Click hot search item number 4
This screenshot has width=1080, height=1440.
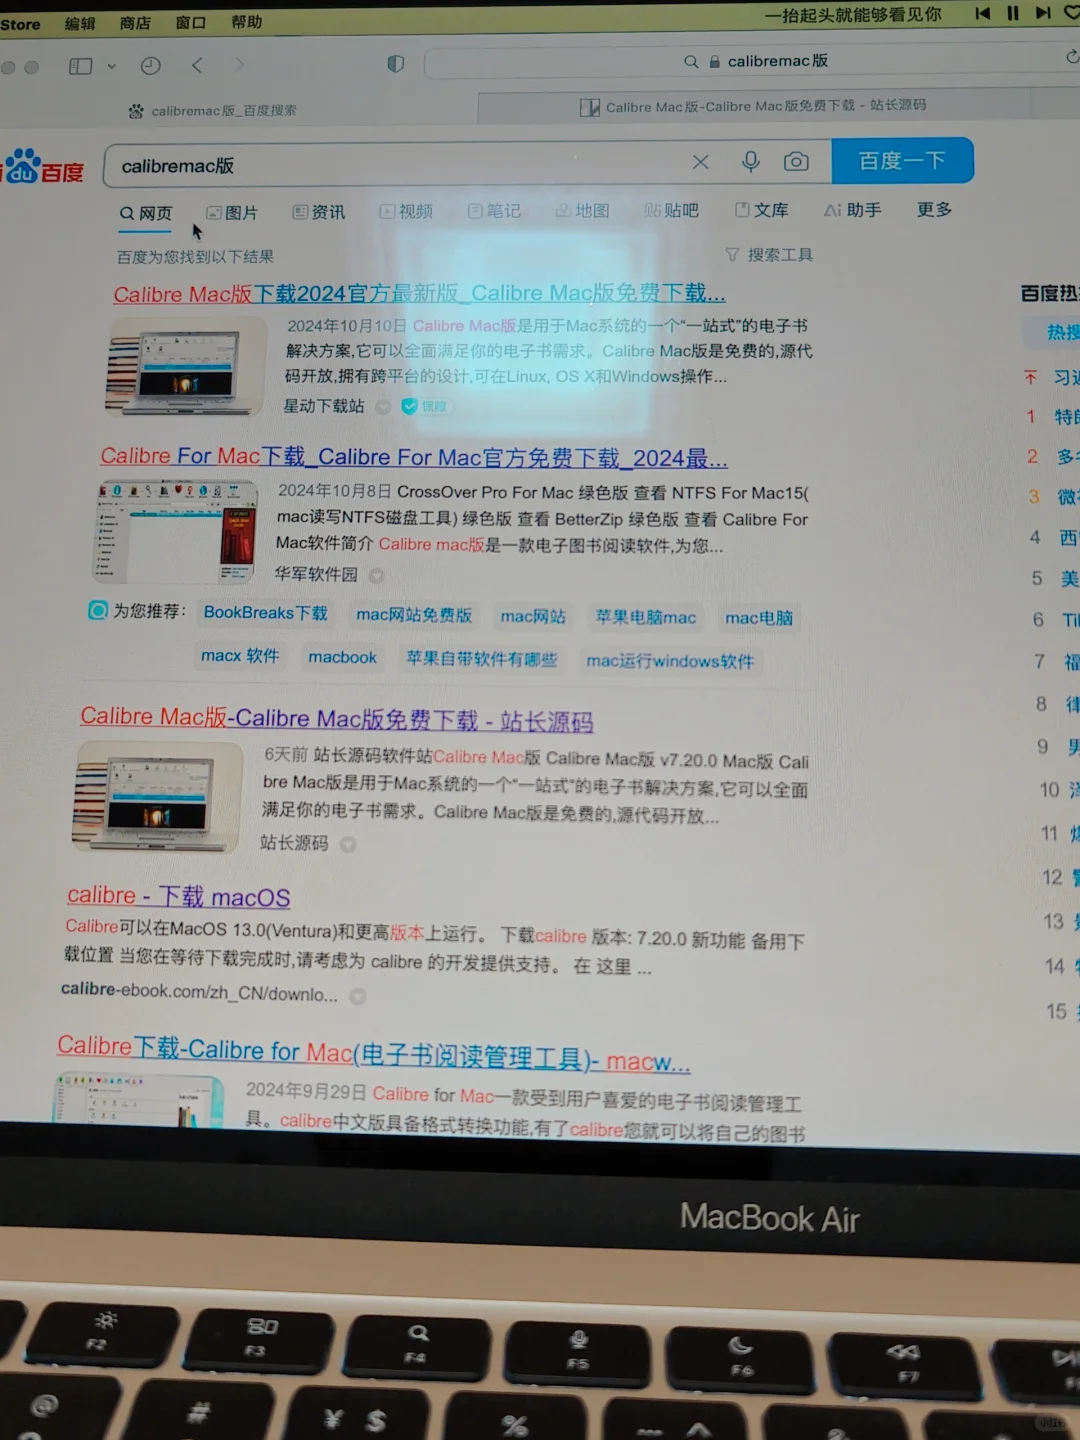1054,538
